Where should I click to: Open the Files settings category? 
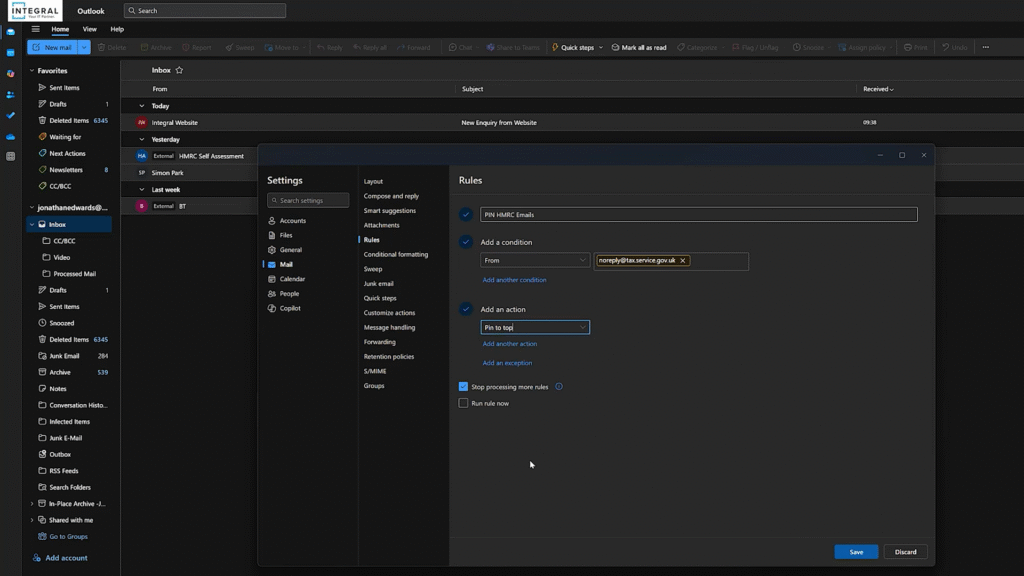(x=286, y=235)
